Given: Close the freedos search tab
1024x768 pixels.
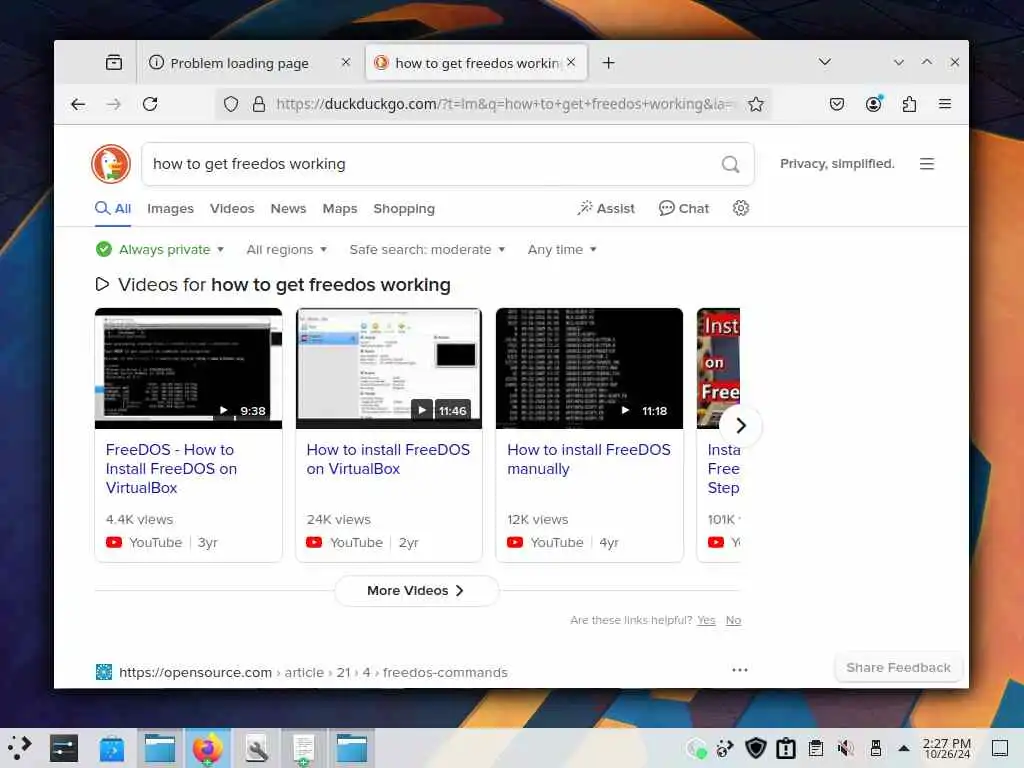Looking at the screenshot, I should pos(571,62).
